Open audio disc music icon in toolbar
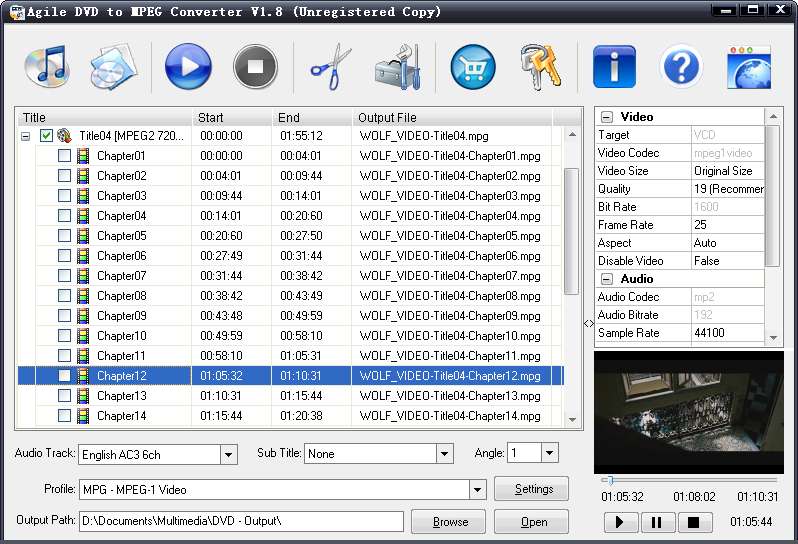Viewport: 798px width, 544px height. pyautogui.click(x=47, y=67)
